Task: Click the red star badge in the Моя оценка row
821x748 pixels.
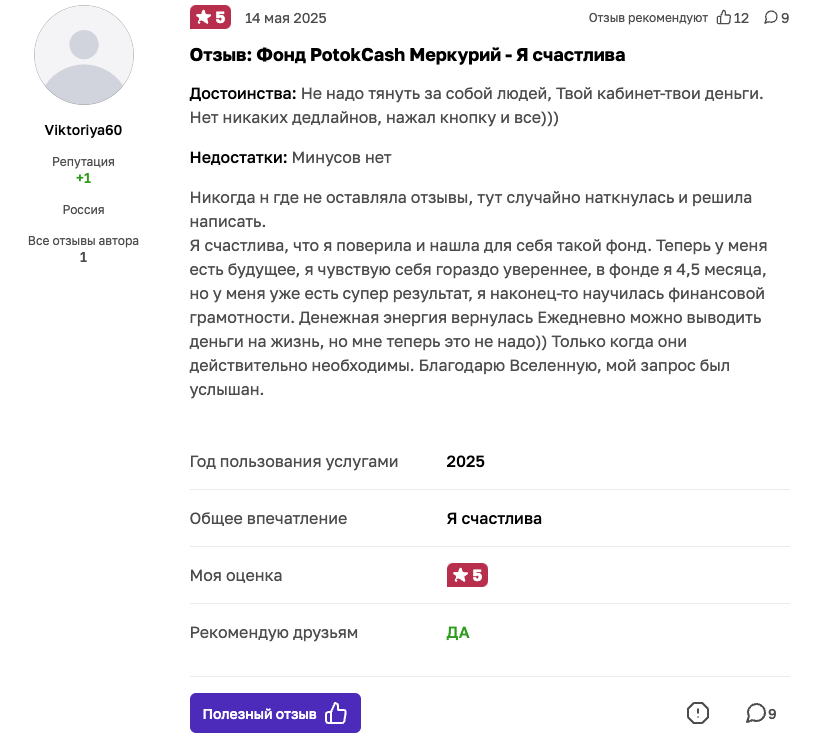Action: tap(466, 575)
